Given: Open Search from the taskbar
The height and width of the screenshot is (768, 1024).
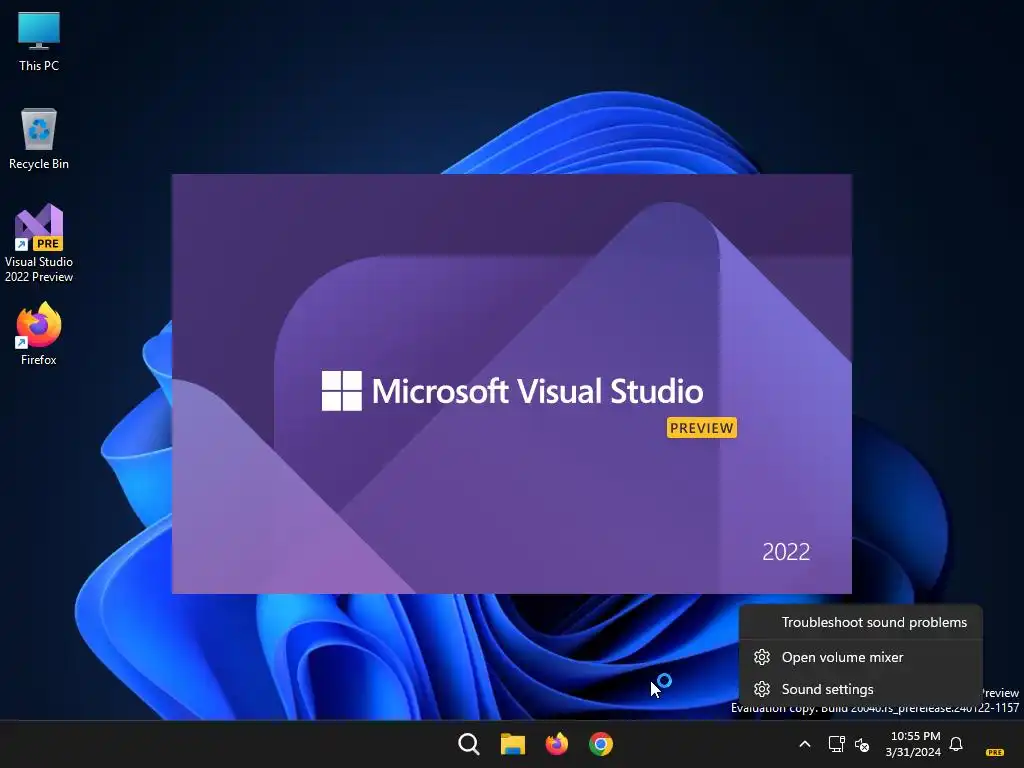Looking at the screenshot, I should [468, 744].
